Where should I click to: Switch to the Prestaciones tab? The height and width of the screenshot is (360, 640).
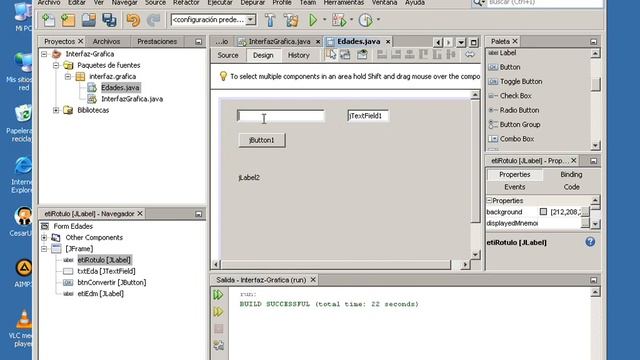(x=157, y=41)
